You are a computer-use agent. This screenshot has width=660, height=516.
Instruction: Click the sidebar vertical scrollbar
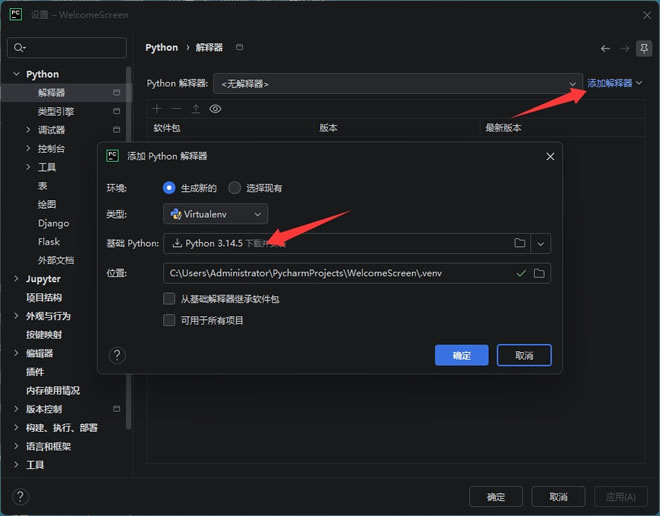pos(128,248)
